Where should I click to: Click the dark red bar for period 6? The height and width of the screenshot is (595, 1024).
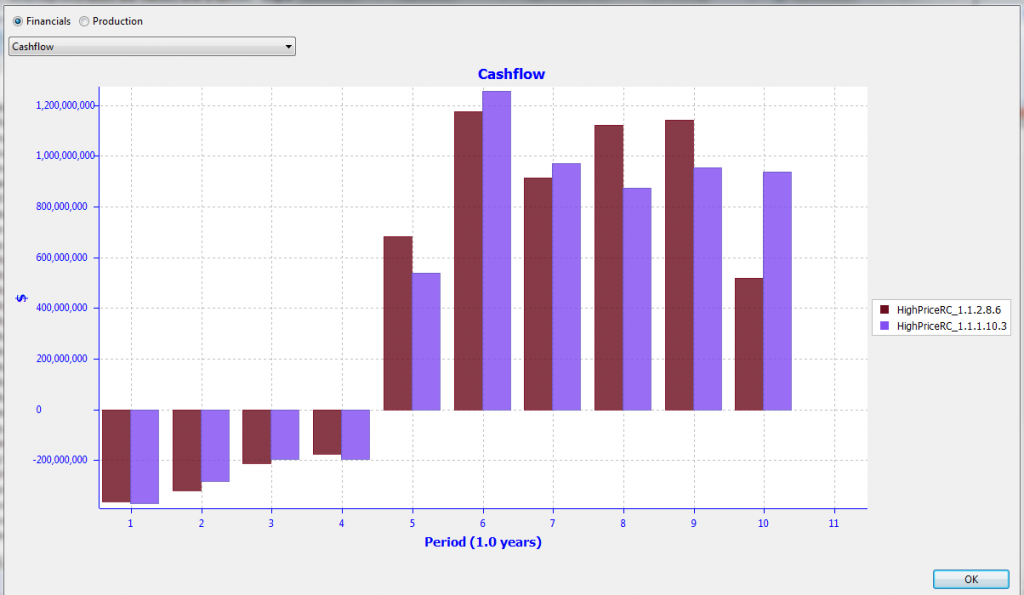[468, 261]
